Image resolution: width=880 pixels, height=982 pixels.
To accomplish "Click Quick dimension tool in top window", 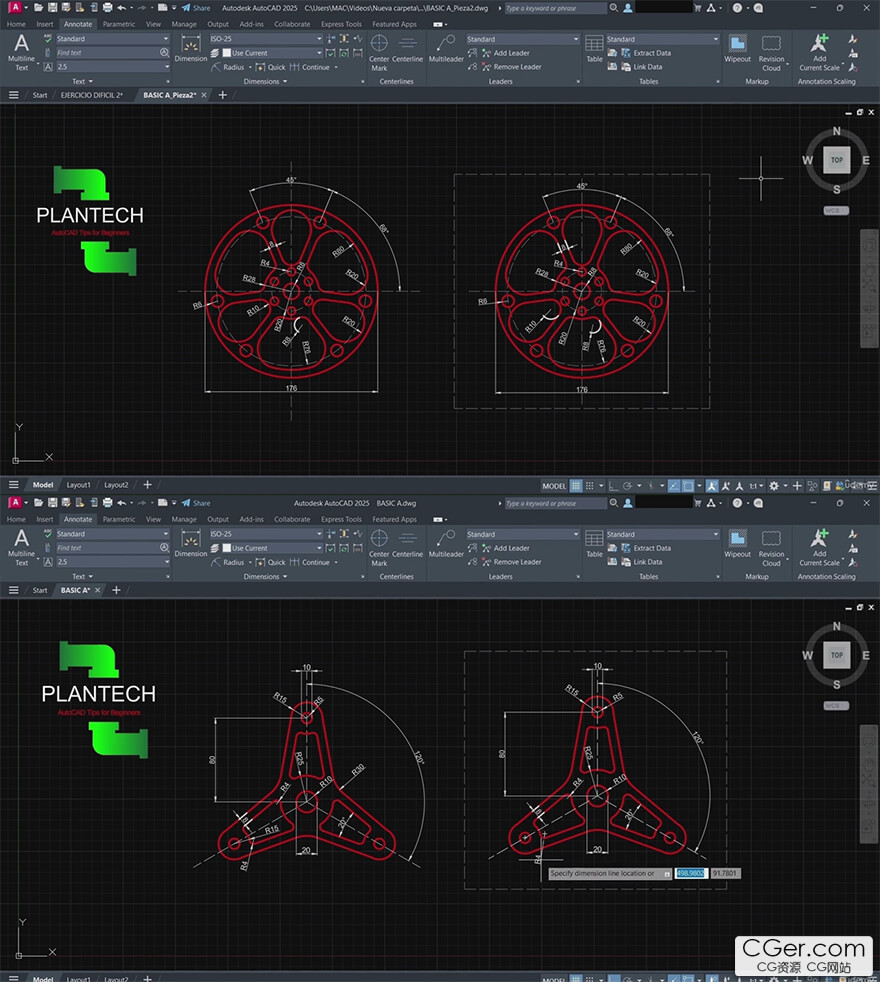I will 271,67.
